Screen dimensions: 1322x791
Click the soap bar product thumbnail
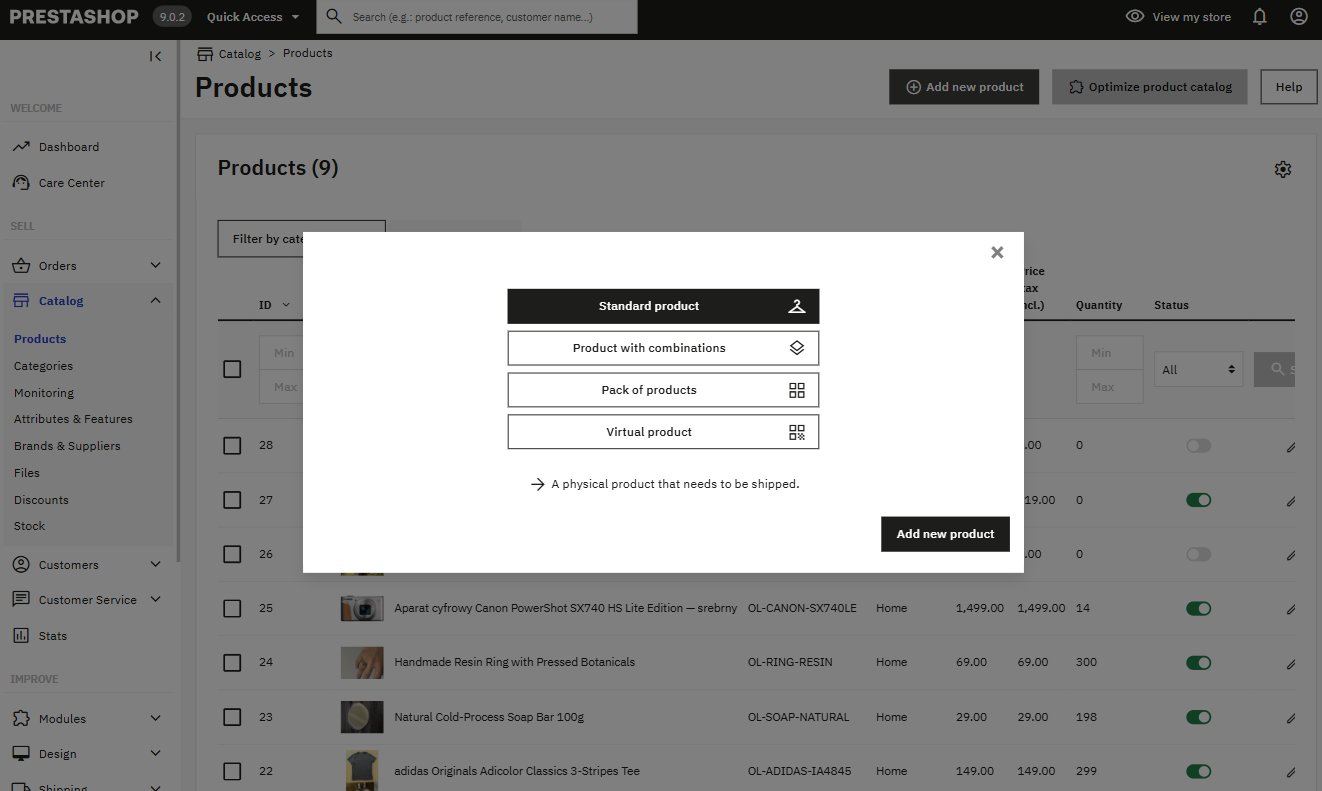pos(361,717)
